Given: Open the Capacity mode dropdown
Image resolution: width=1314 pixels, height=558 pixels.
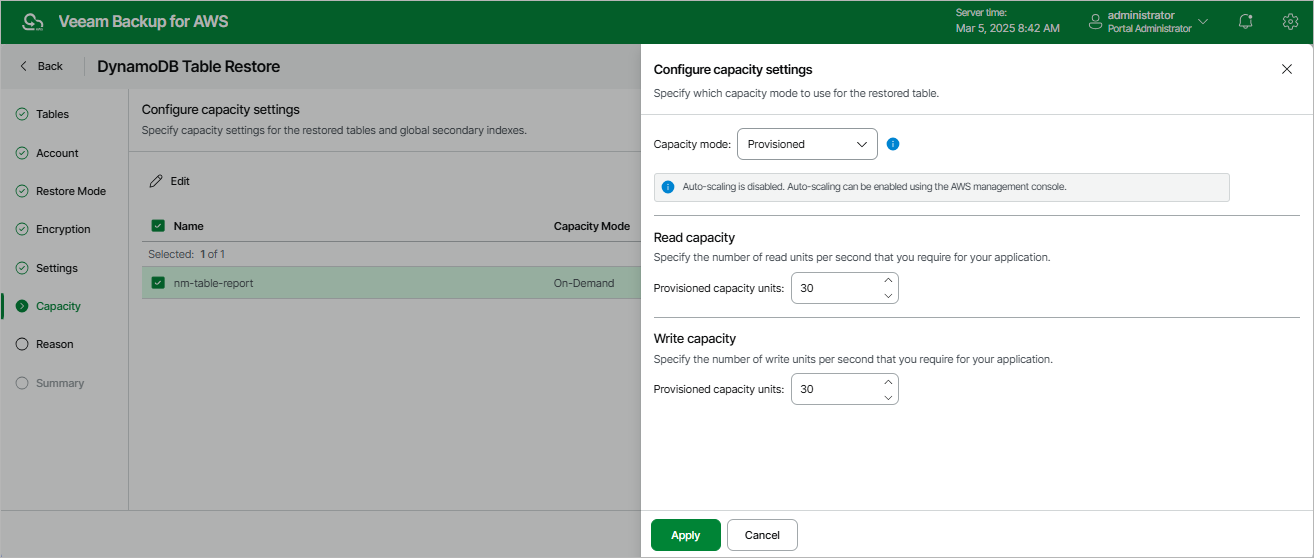Looking at the screenshot, I should (807, 144).
